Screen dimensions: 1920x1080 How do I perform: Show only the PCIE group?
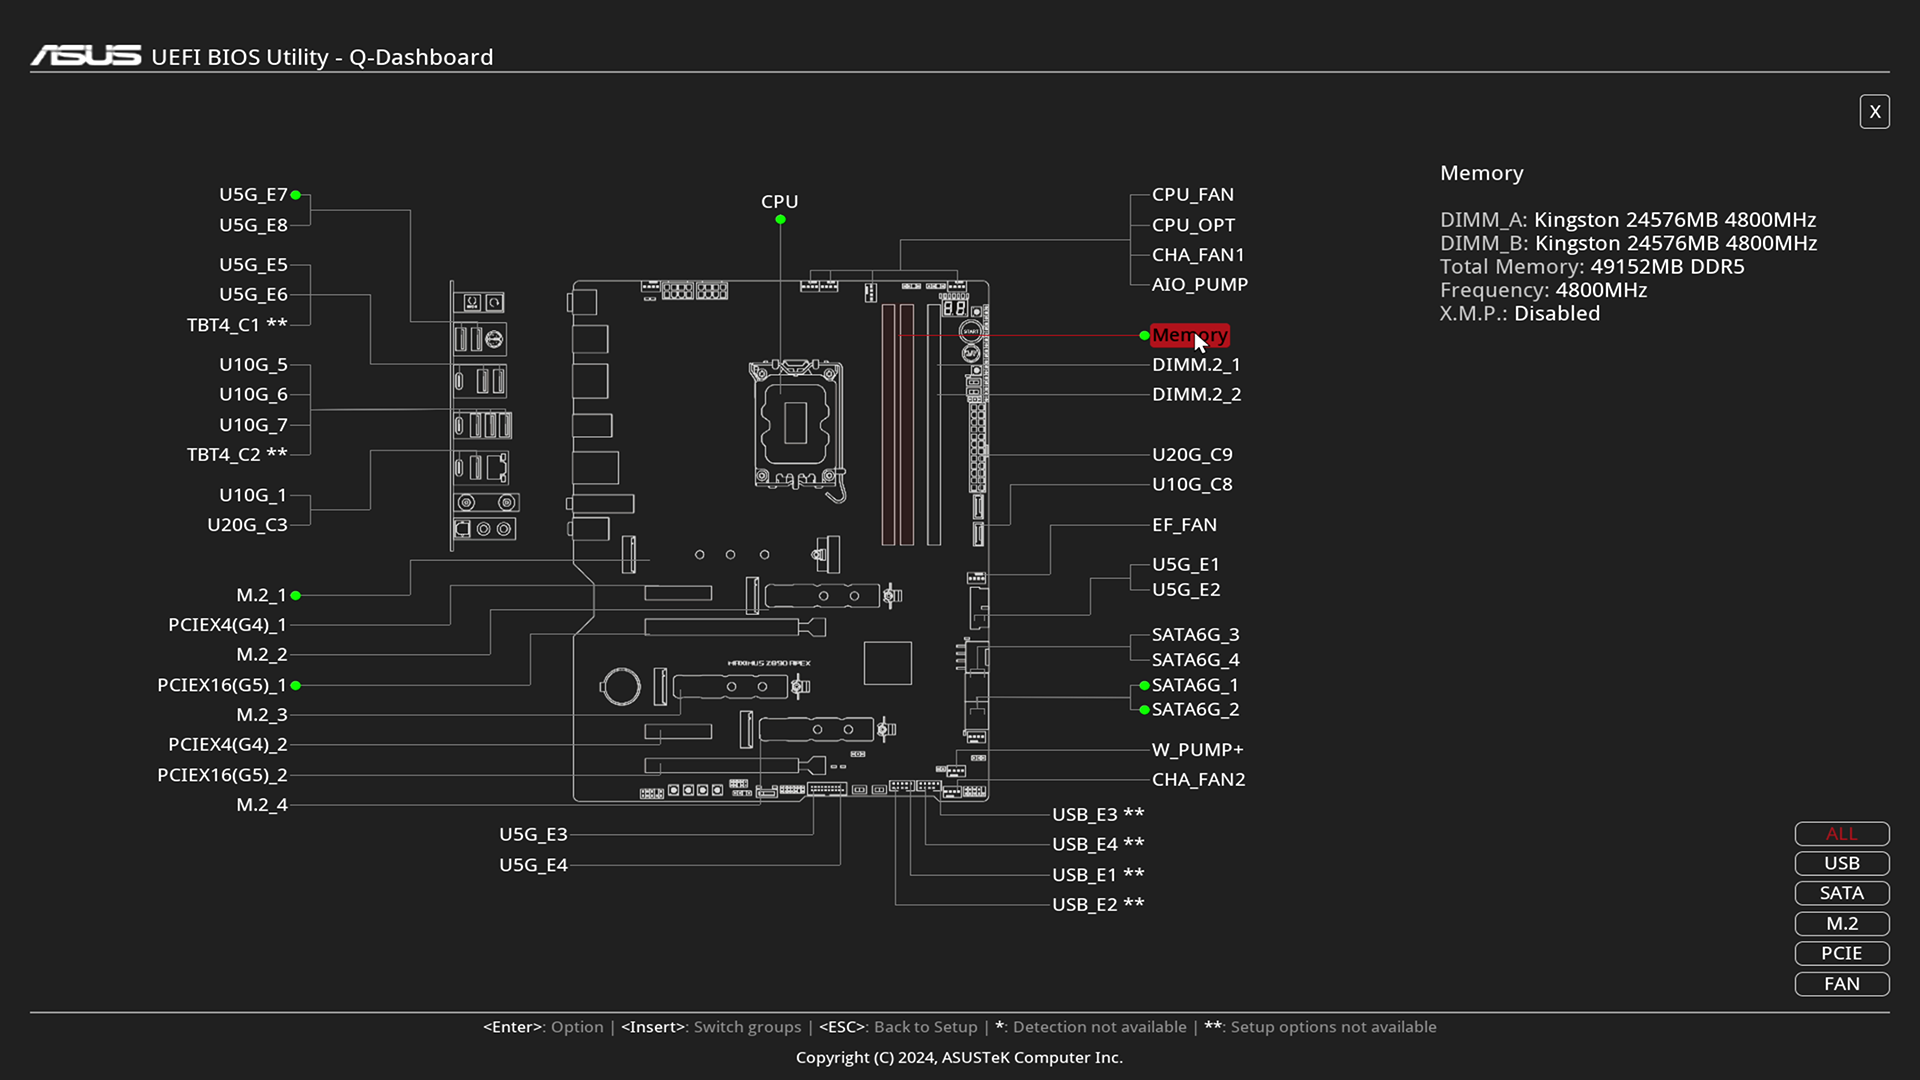[x=1841, y=954]
